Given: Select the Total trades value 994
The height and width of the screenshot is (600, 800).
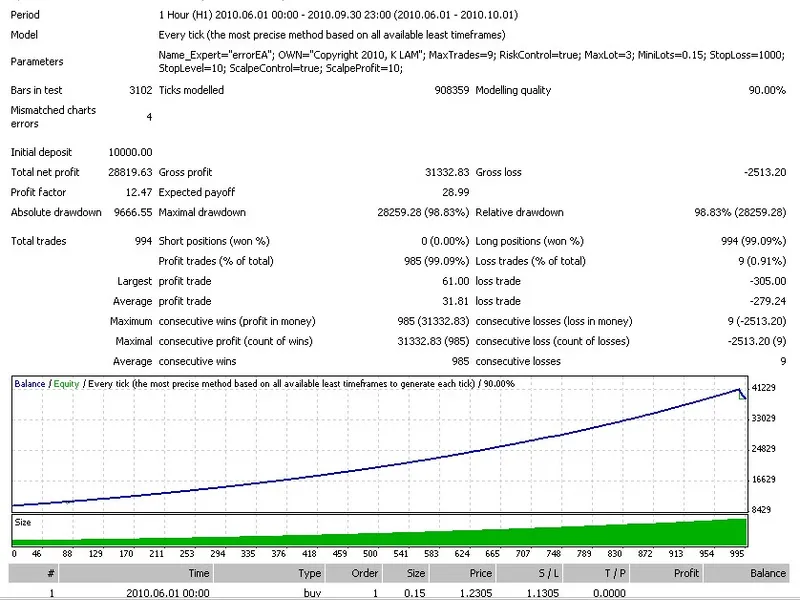Looking at the screenshot, I should click(x=143, y=241).
